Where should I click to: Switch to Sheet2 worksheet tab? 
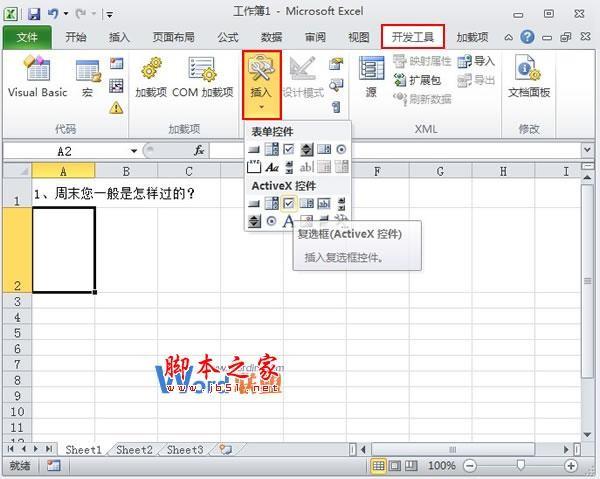134,450
